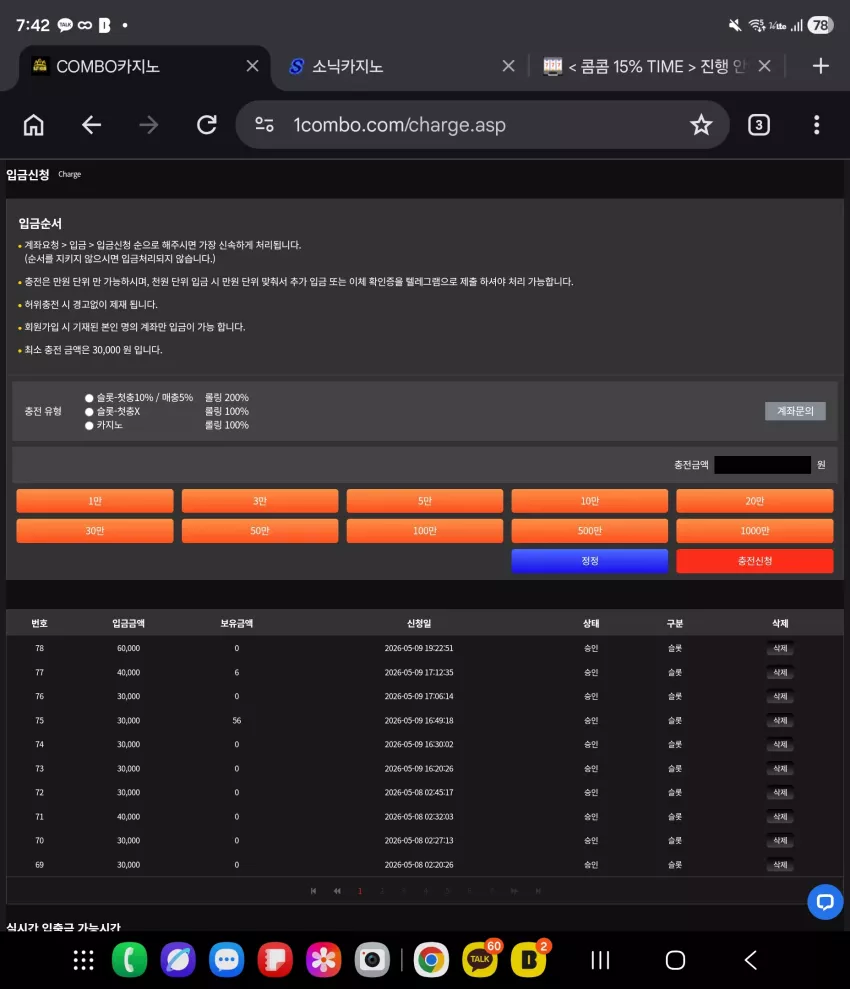Close the 소닉카지노 tab
Image resolution: width=850 pixels, height=989 pixels.
click(508, 66)
